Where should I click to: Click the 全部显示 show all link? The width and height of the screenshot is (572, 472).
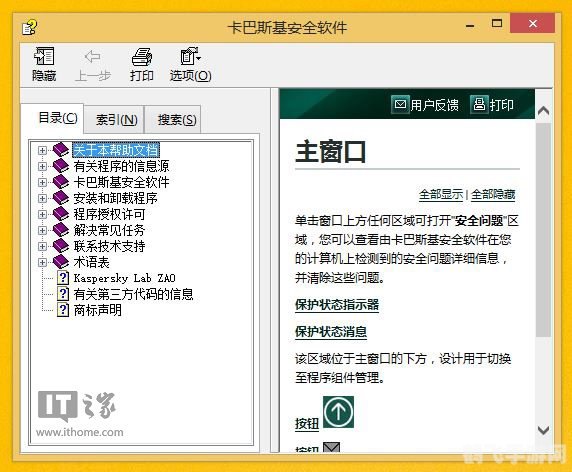click(x=441, y=194)
